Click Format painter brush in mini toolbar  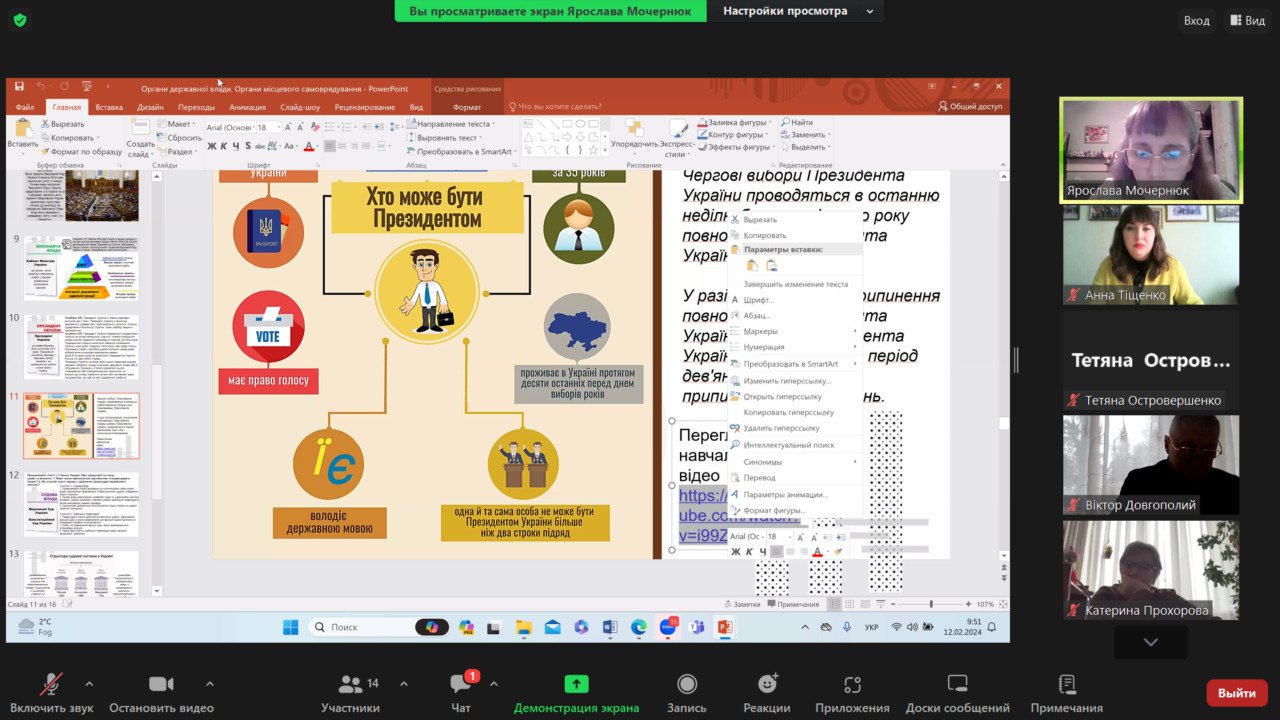coord(838,552)
